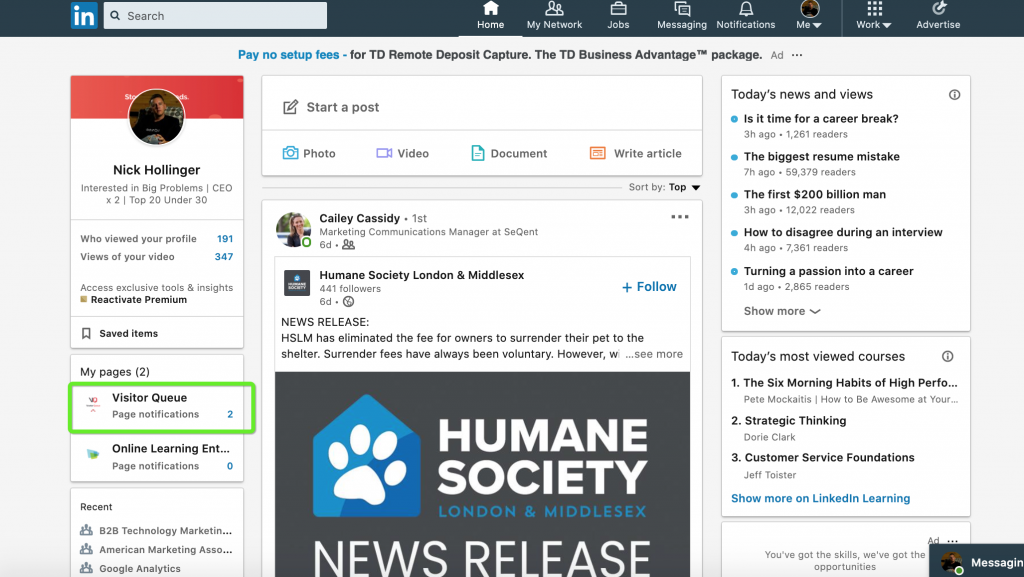Click the Video camera icon
1024x577 pixels.
pyautogui.click(x=384, y=153)
